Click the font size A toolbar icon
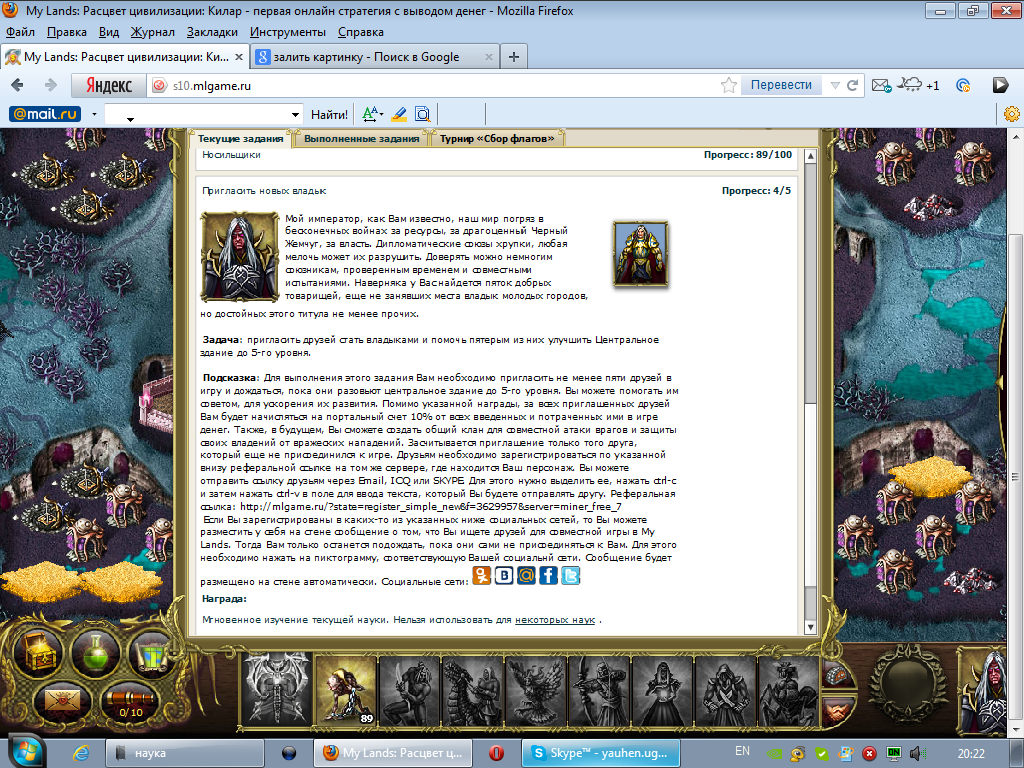The image size is (1024, 768). (x=372, y=114)
